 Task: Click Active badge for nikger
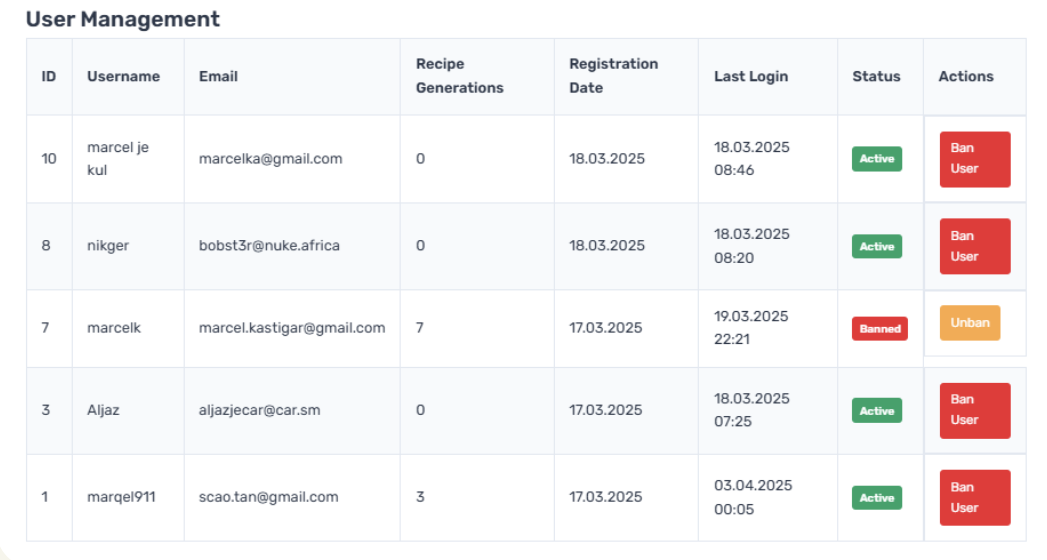click(876, 246)
